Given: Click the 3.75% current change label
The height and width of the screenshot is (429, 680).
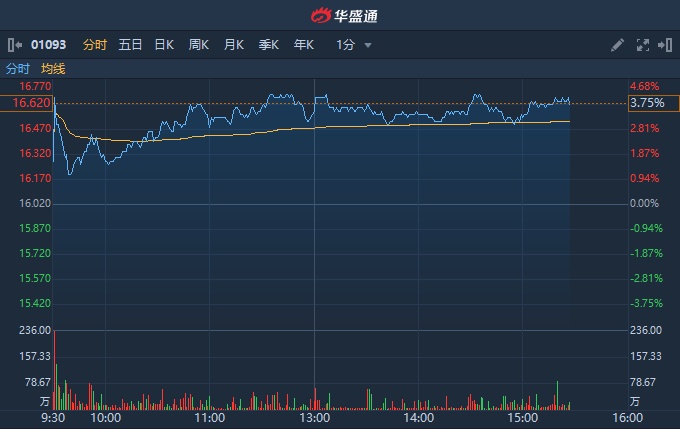Looking at the screenshot, I should click(x=646, y=103).
